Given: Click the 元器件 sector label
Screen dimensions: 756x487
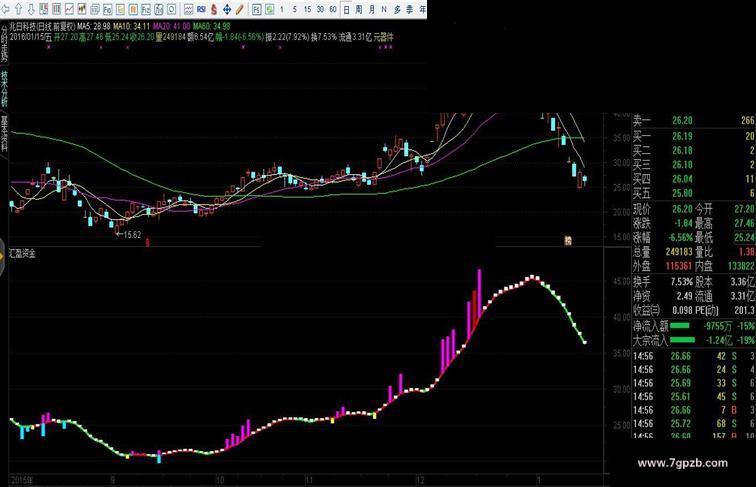Looking at the screenshot, I should [383, 37].
